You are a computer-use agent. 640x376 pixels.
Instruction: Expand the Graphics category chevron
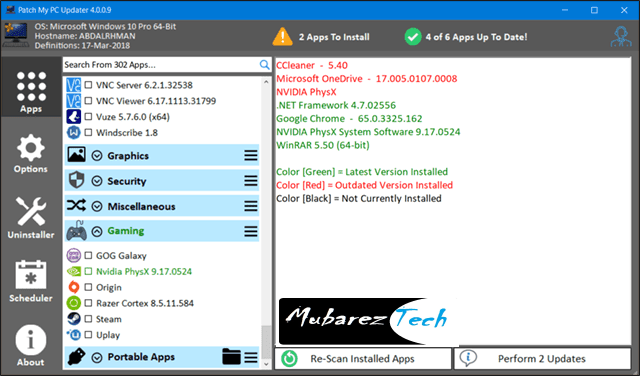click(x=97, y=156)
